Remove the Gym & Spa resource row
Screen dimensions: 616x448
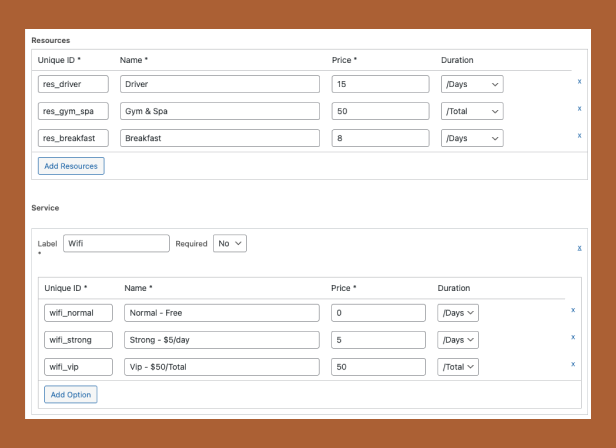(x=579, y=108)
